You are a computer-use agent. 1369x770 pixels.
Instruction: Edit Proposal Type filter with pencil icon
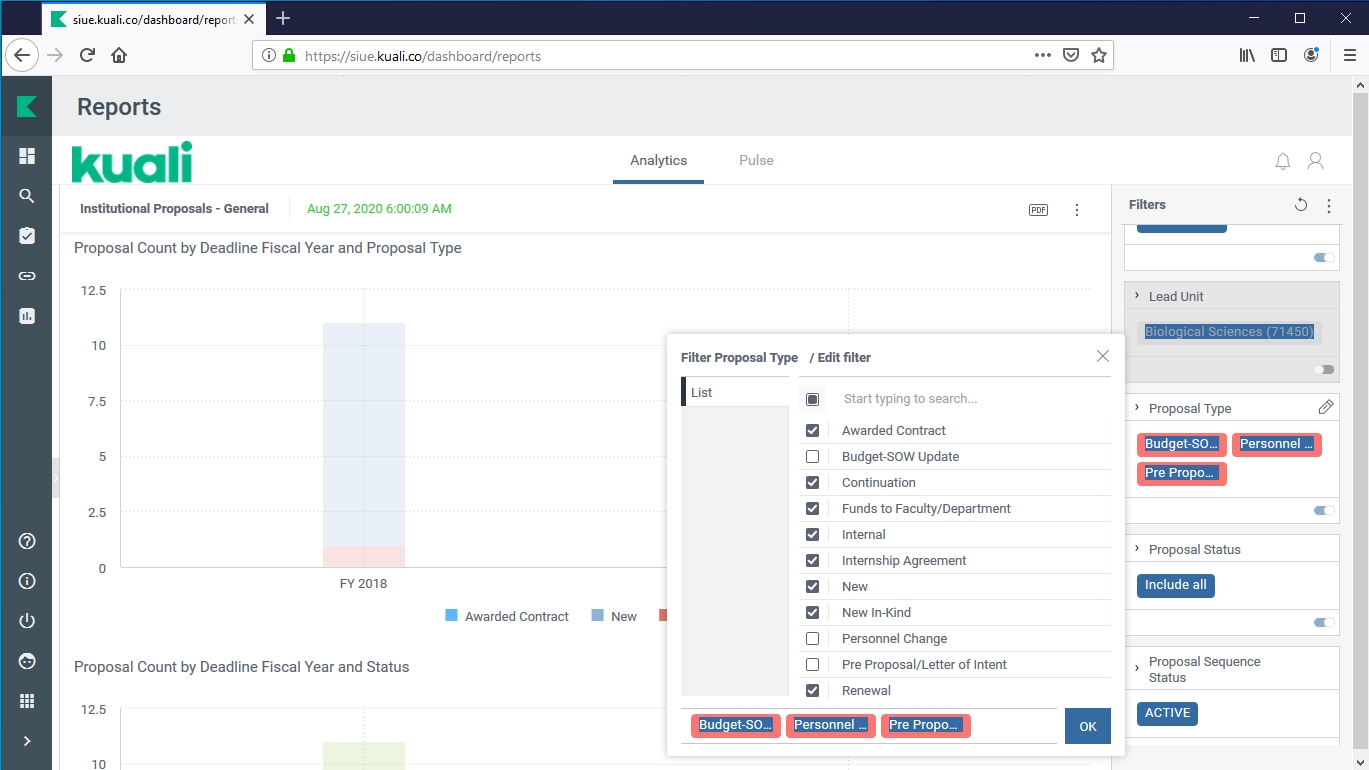(1325, 407)
